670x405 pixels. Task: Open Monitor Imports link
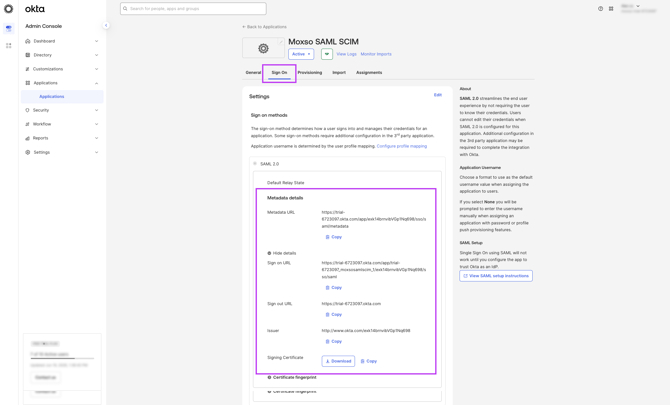(x=376, y=54)
